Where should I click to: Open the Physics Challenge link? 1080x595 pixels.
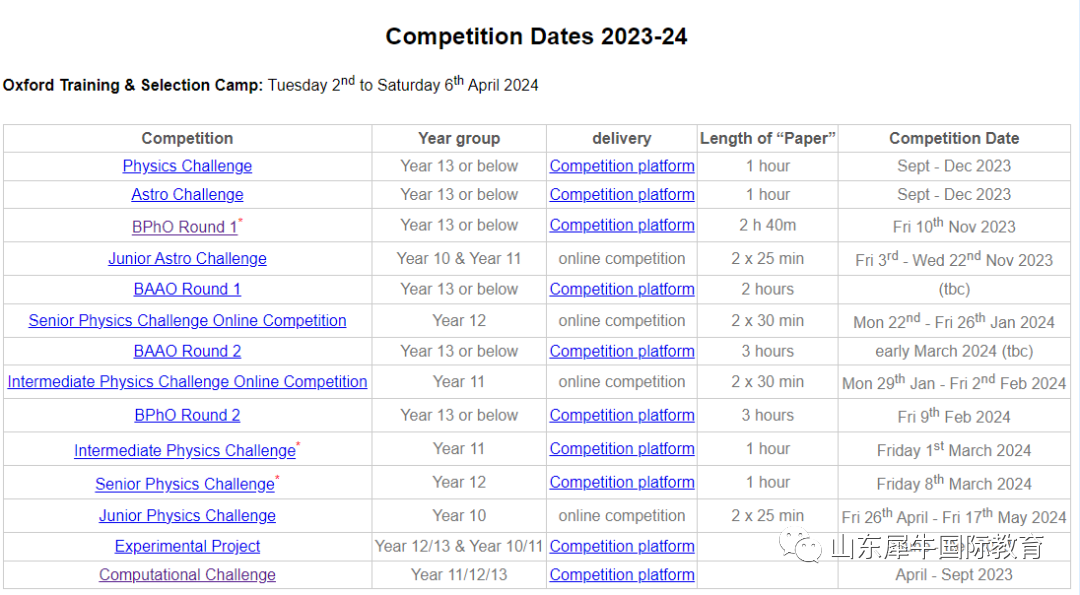pos(187,166)
